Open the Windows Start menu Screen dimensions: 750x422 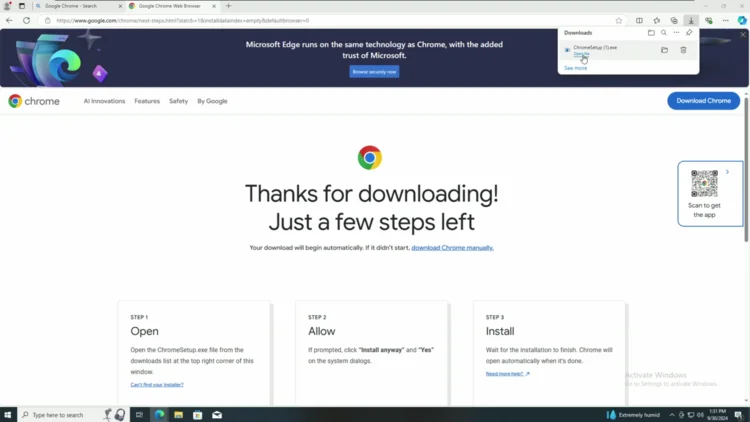8,415
